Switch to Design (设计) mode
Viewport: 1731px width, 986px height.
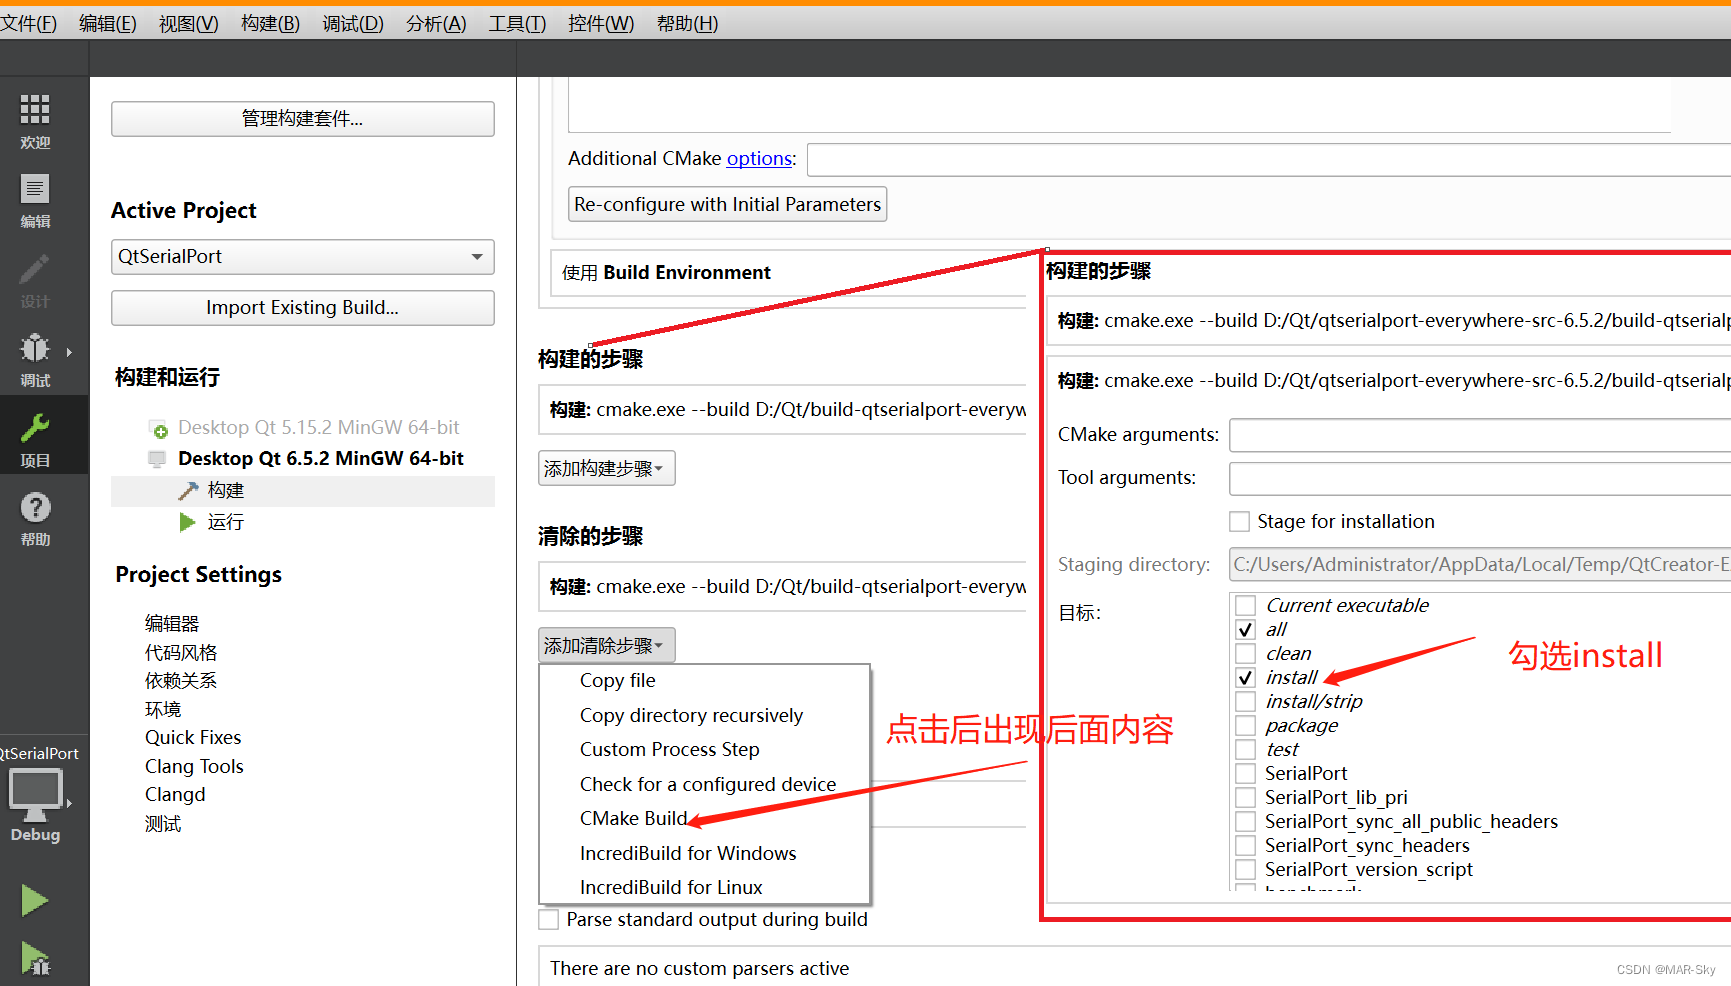35,281
